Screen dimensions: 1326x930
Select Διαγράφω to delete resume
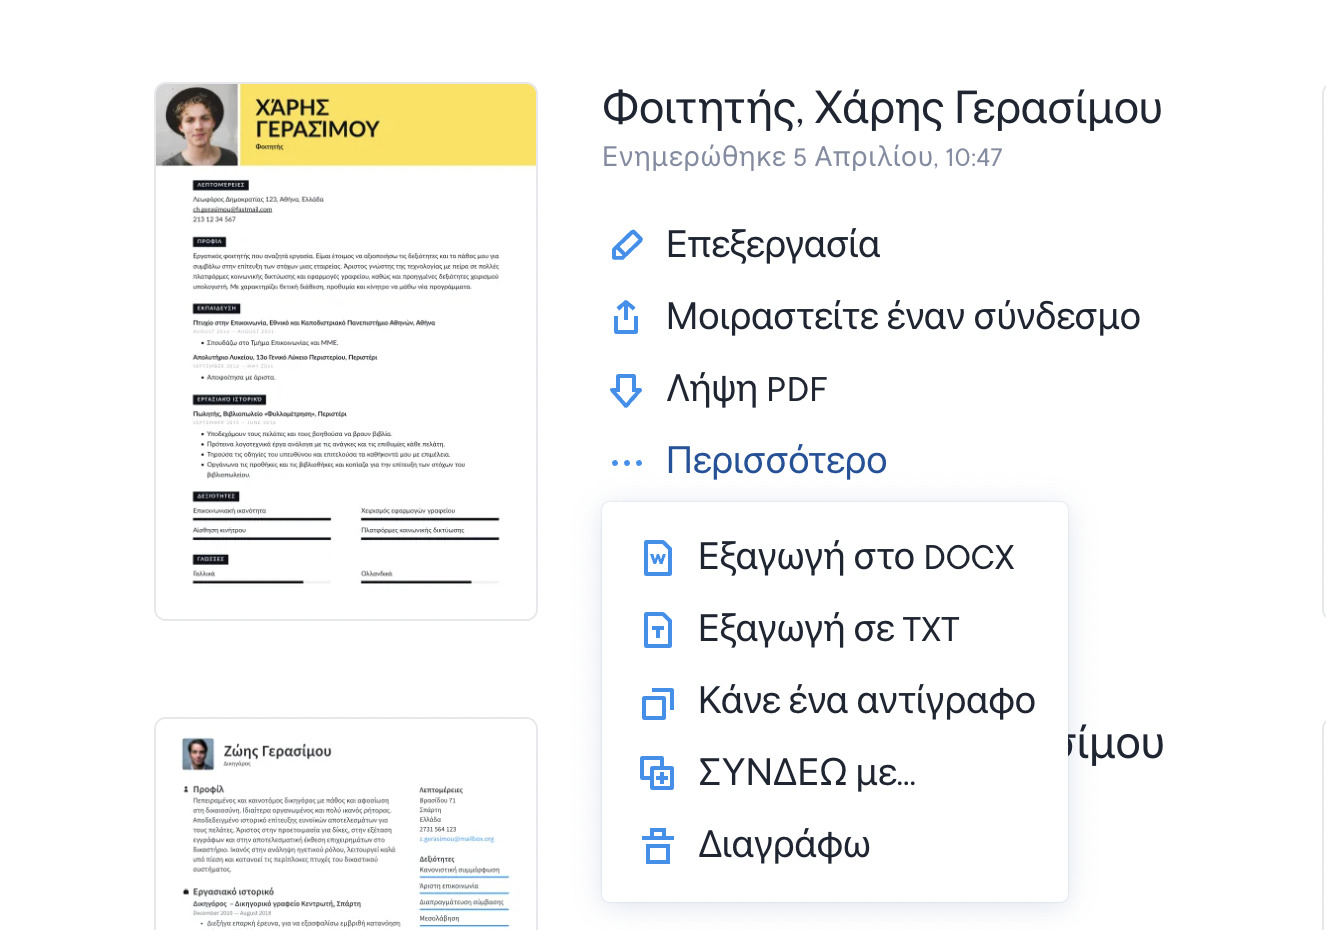(x=784, y=845)
